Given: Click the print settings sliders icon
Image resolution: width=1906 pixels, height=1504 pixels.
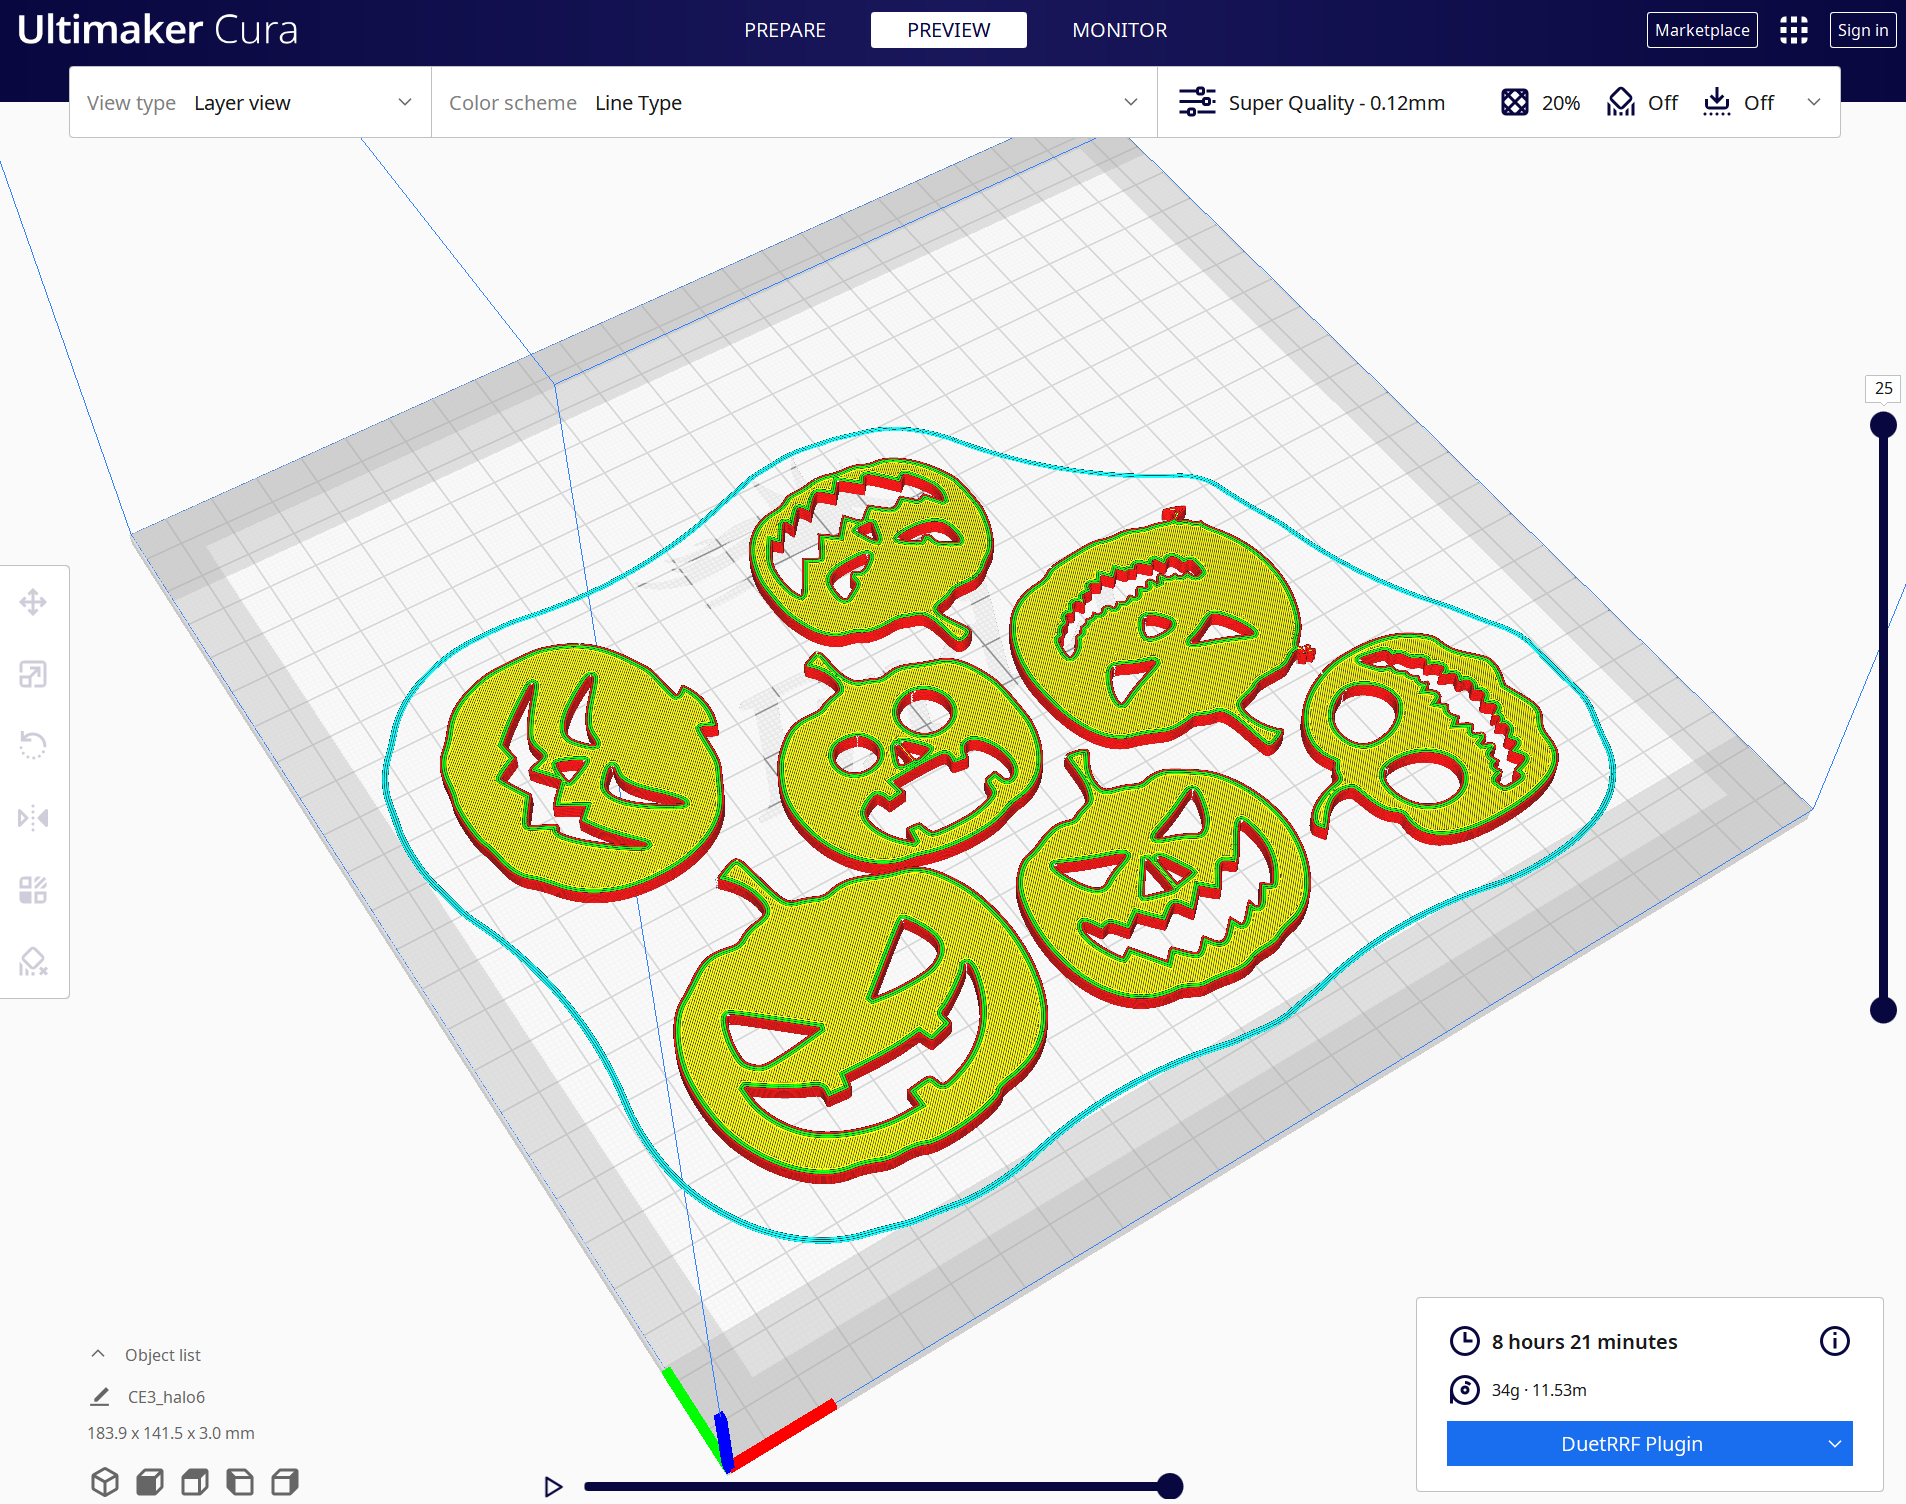Looking at the screenshot, I should pyautogui.click(x=1197, y=102).
